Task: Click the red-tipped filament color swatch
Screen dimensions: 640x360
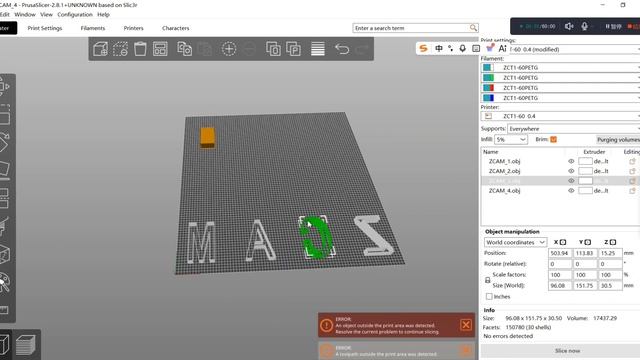Action: coord(488,88)
